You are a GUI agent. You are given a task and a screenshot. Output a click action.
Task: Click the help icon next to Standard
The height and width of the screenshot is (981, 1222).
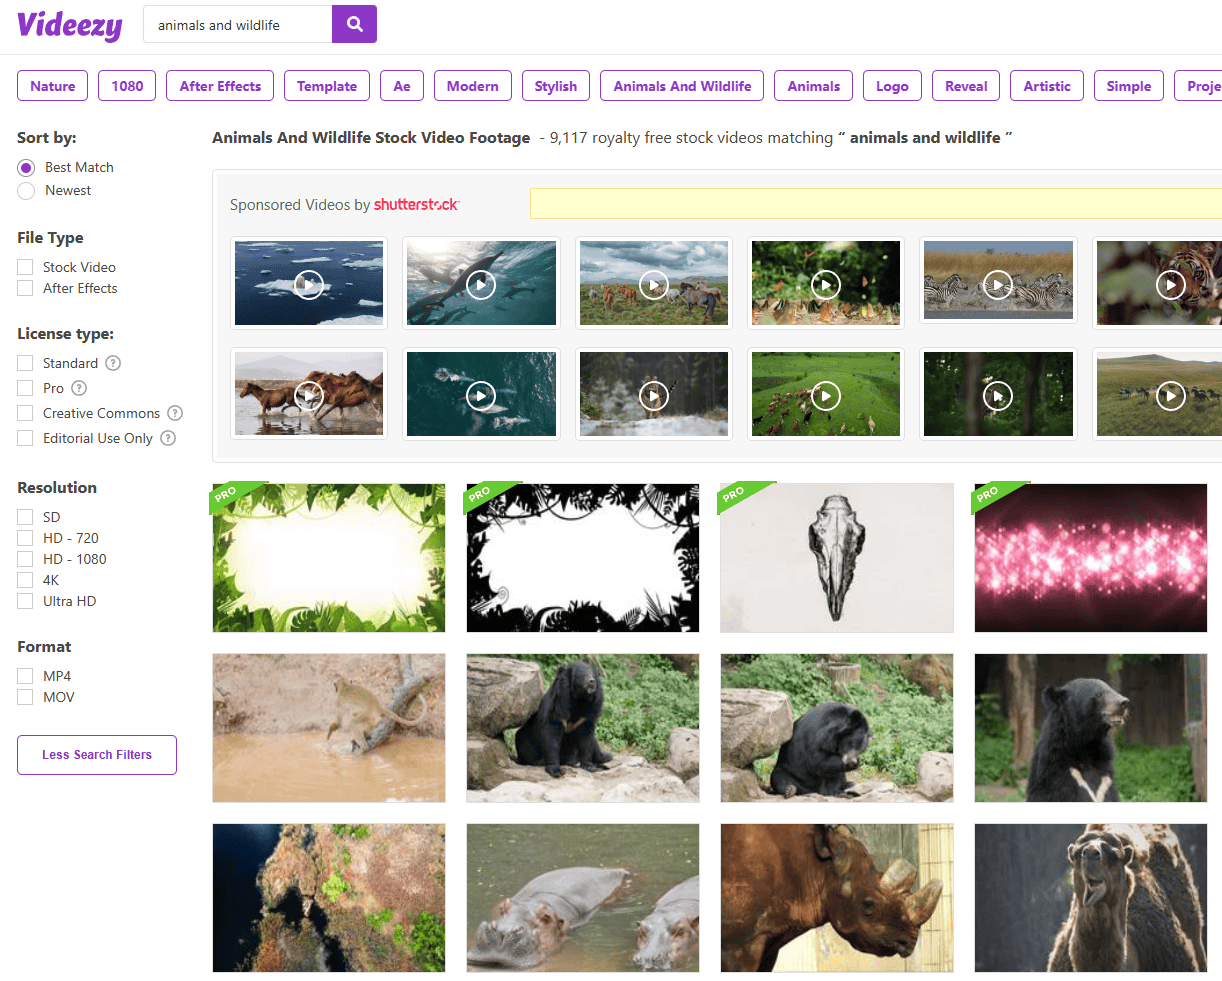113,363
